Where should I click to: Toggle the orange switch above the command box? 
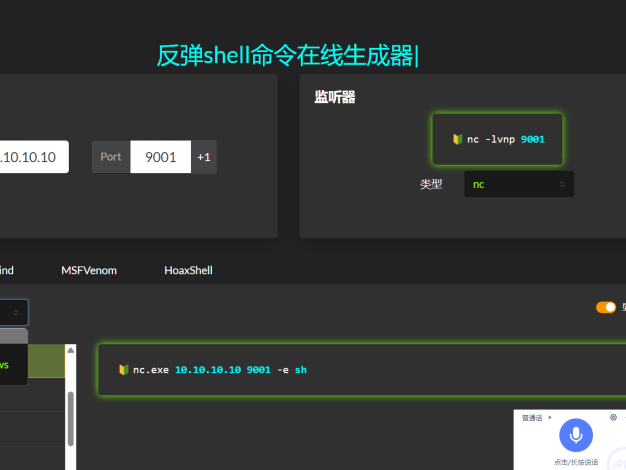click(606, 307)
